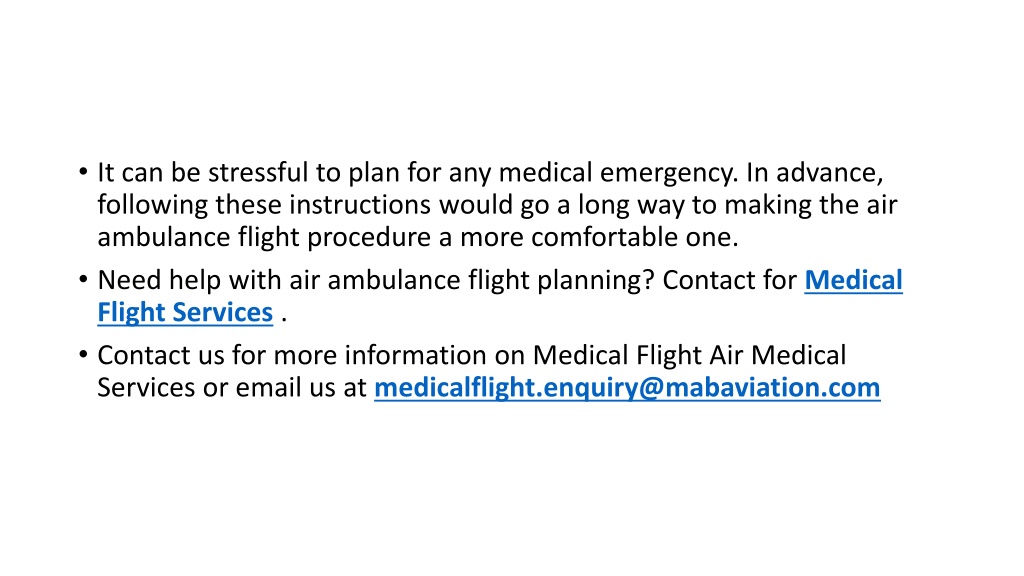The height and width of the screenshot is (576, 1024).
Task: Click the first bullet point marker
Action: tap(83, 172)
